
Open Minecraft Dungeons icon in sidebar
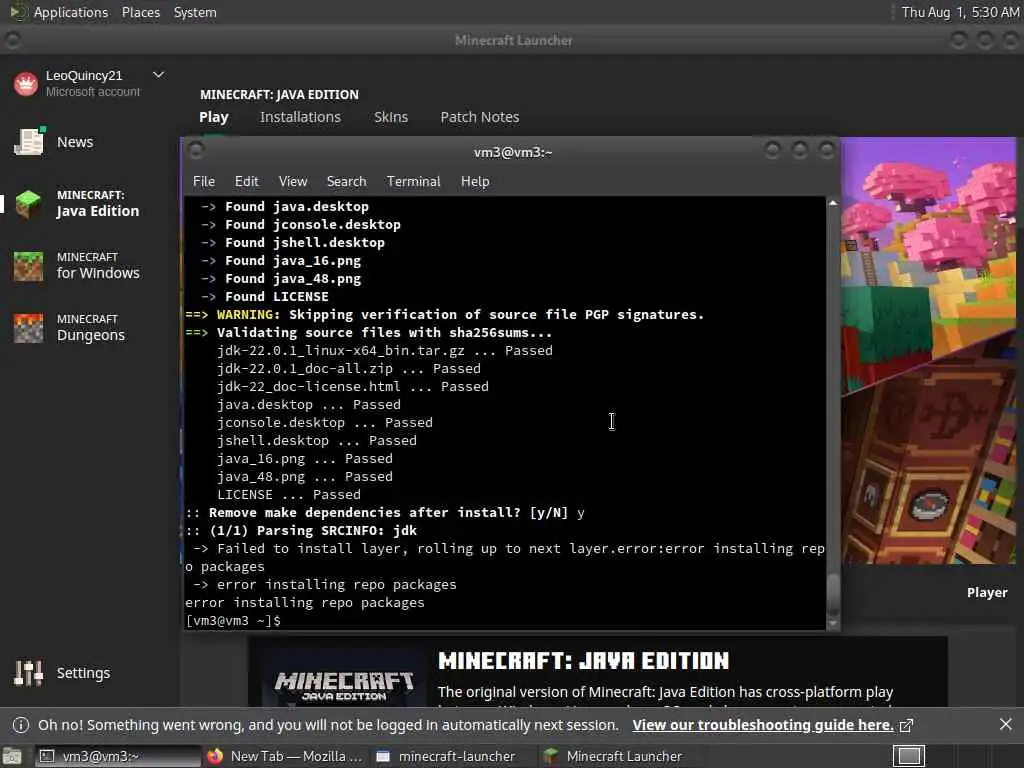click(x=29, y=328)
